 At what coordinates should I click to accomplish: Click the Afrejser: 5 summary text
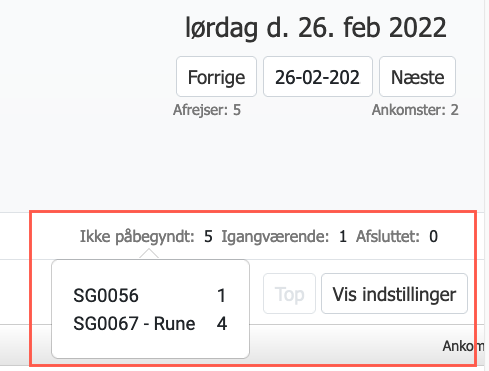tap(207, 110)
